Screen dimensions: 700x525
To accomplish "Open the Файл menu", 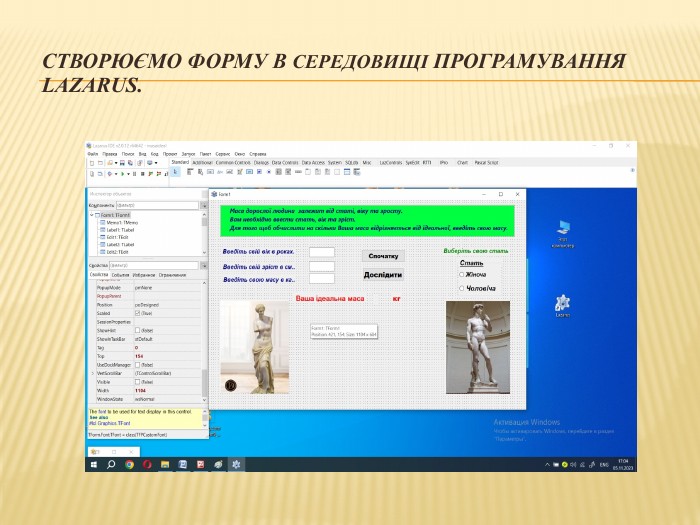I will point(92,154).
